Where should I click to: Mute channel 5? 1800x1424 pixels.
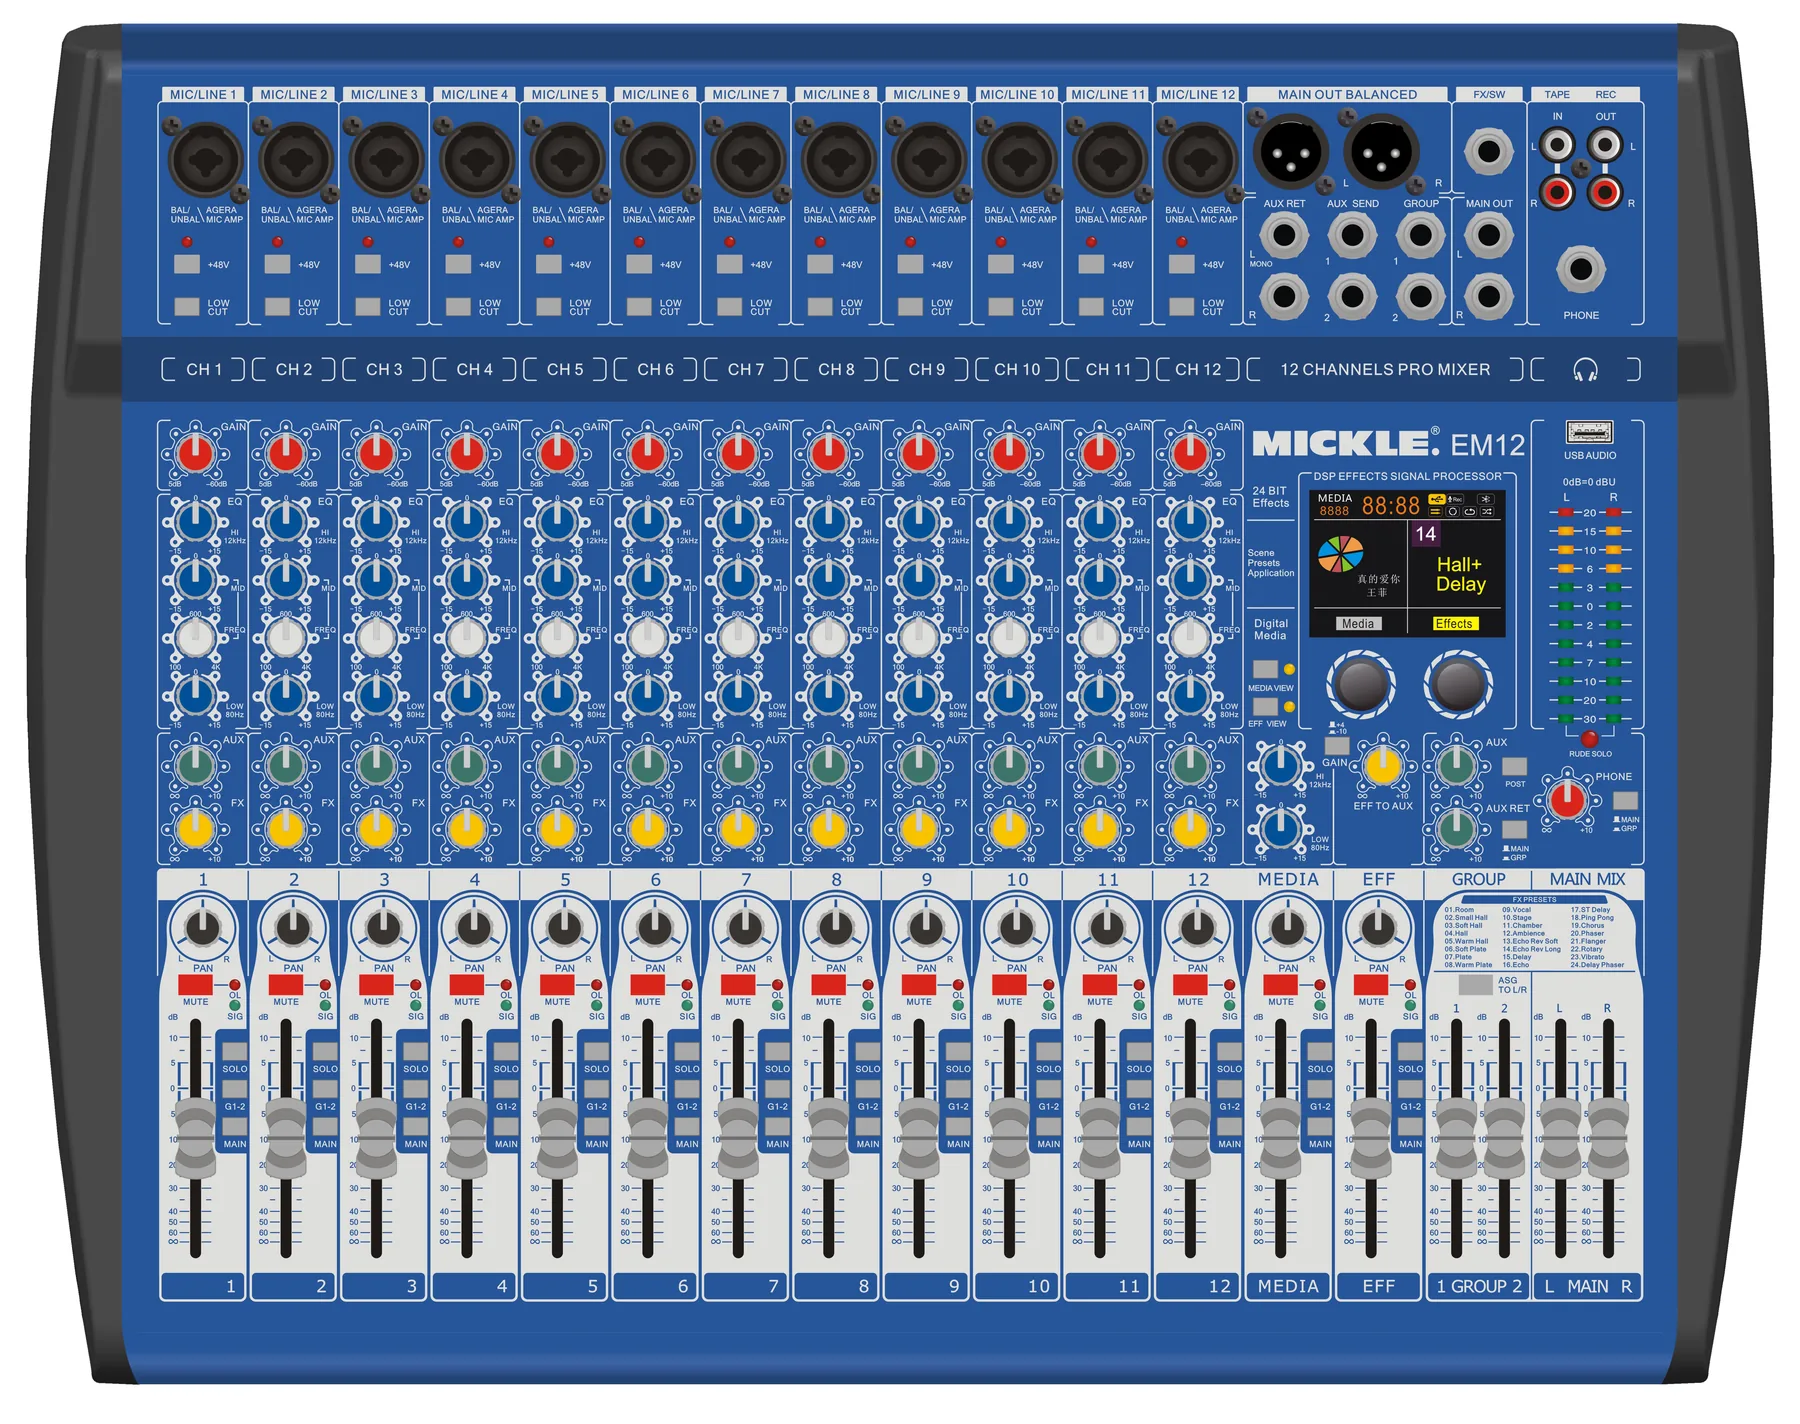(x=557, y=985)
